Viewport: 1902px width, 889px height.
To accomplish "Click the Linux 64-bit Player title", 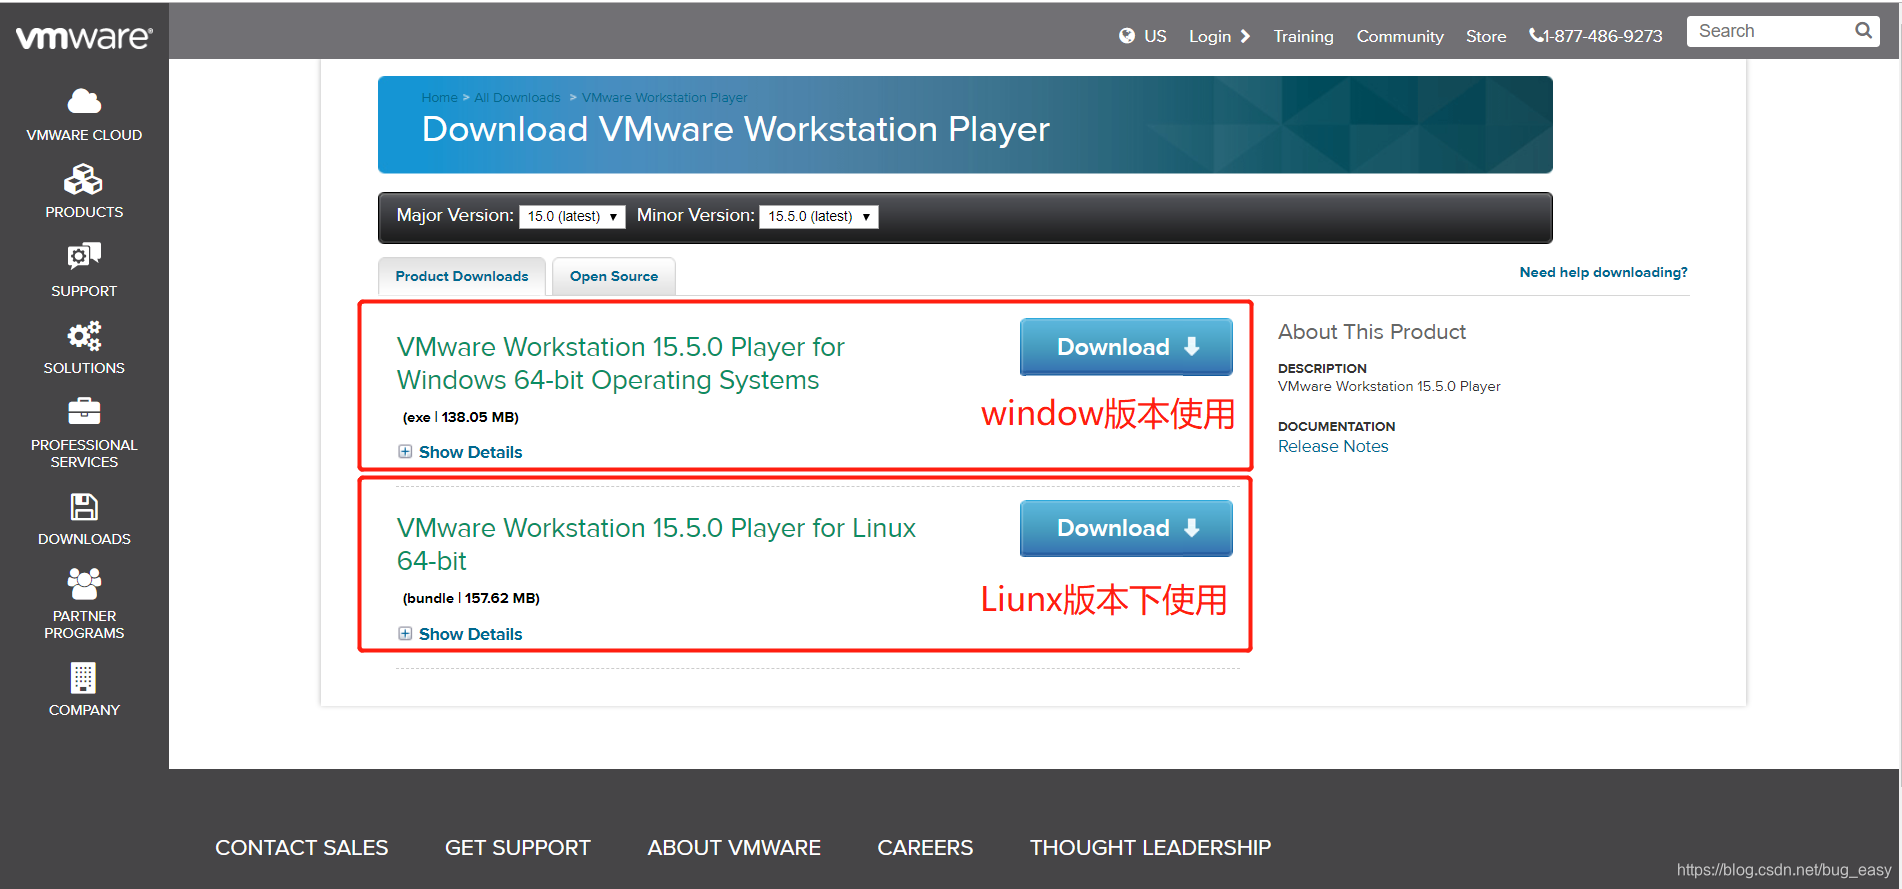I will click(x=656, y=544).
